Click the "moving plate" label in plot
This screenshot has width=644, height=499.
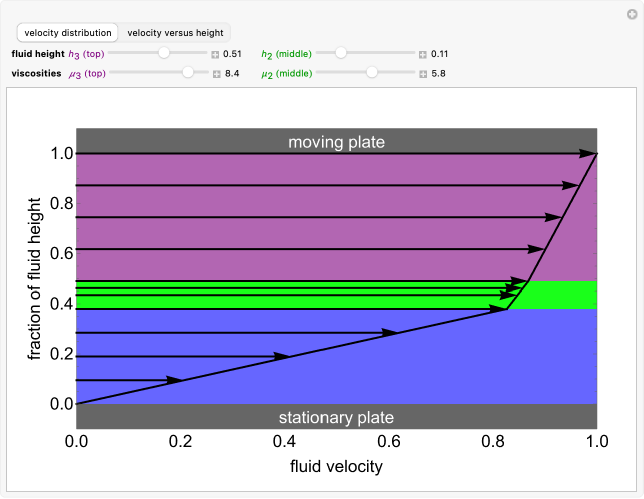tap(336, 142)
